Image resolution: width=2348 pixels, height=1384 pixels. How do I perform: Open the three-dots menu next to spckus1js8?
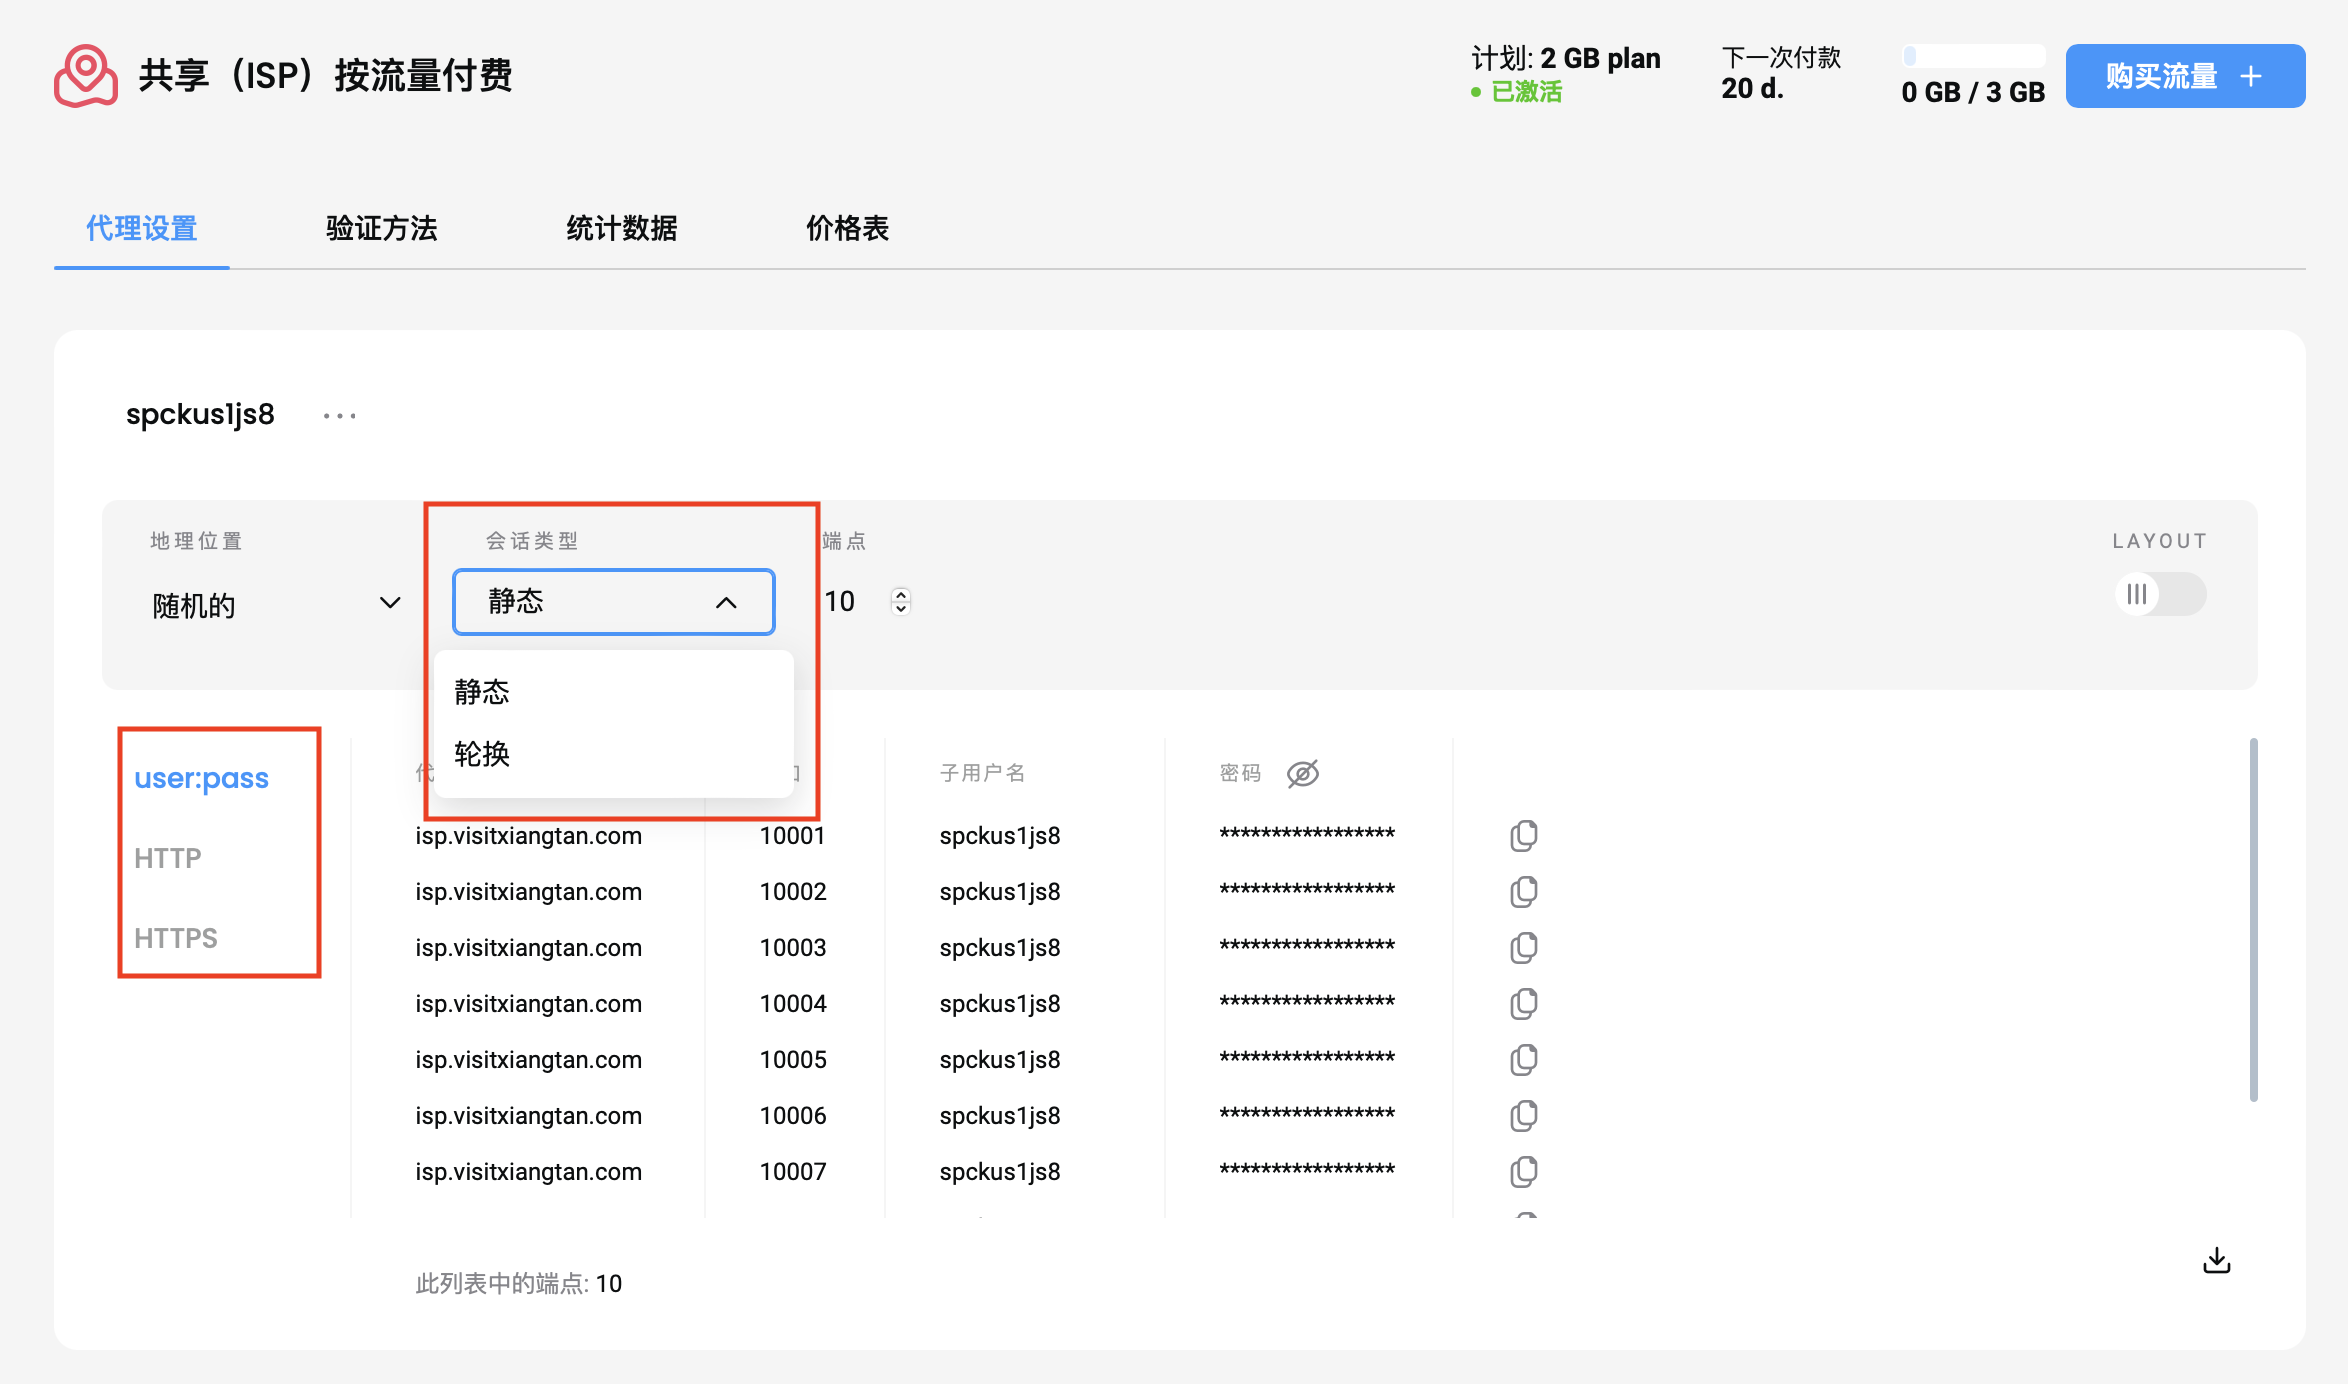click(340, 415)
